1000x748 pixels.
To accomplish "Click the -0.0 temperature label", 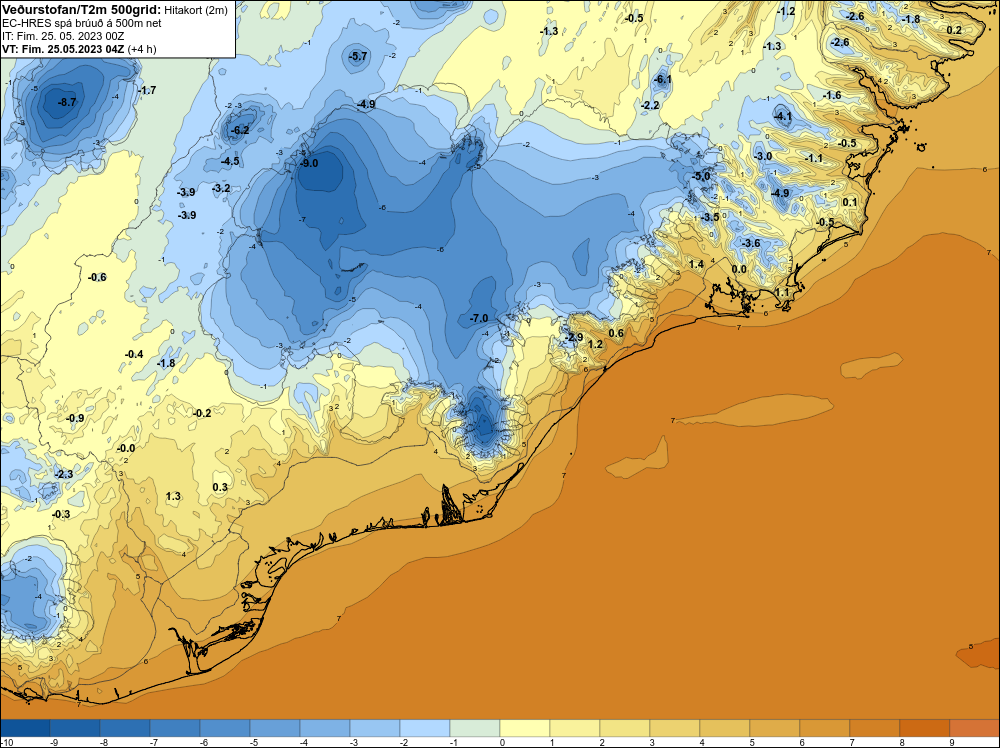I will [126, 448].
